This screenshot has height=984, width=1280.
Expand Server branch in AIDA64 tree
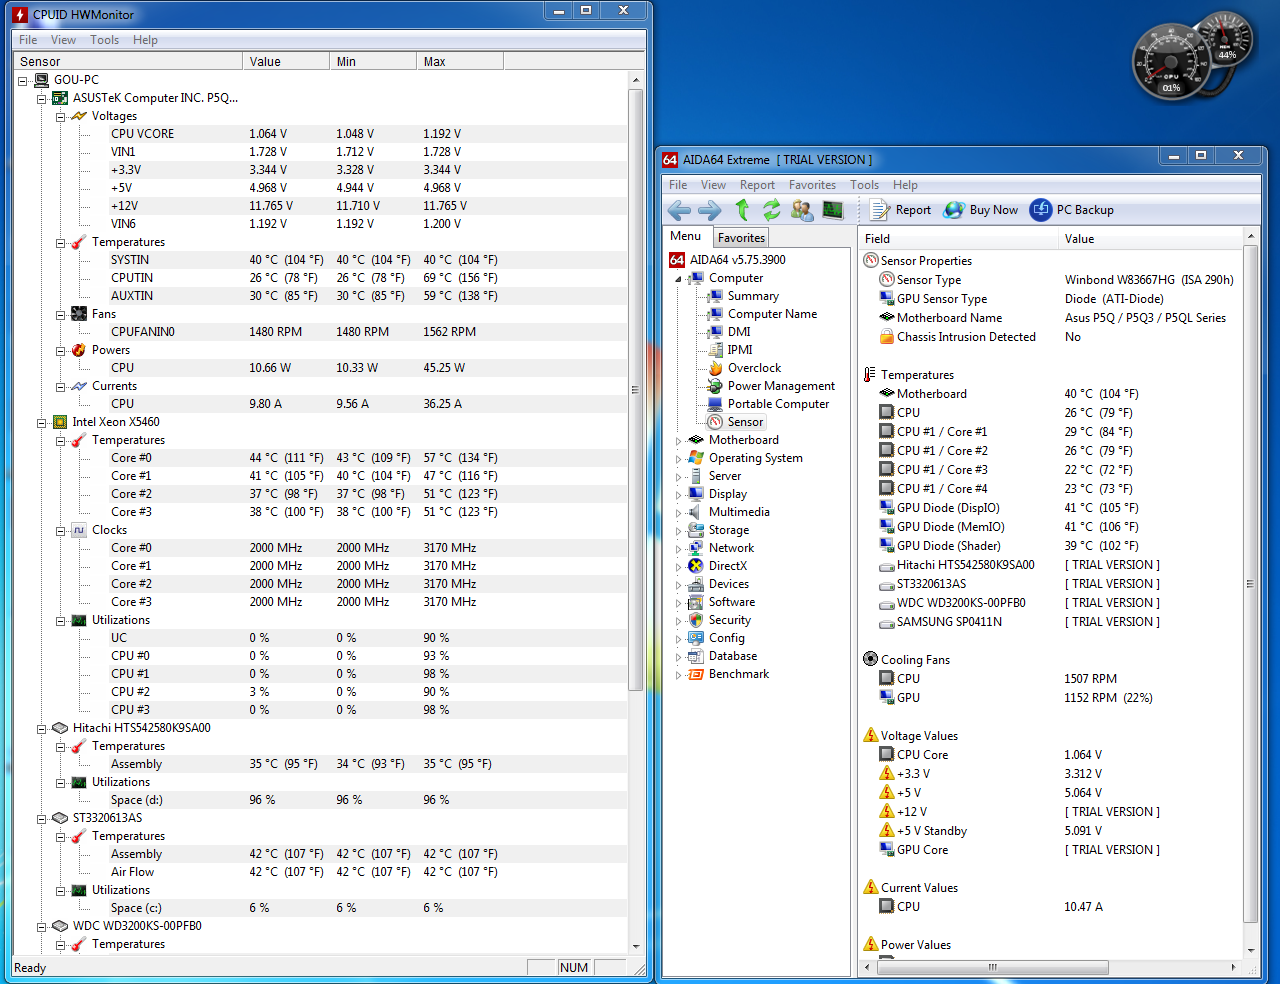coord(678,477)
